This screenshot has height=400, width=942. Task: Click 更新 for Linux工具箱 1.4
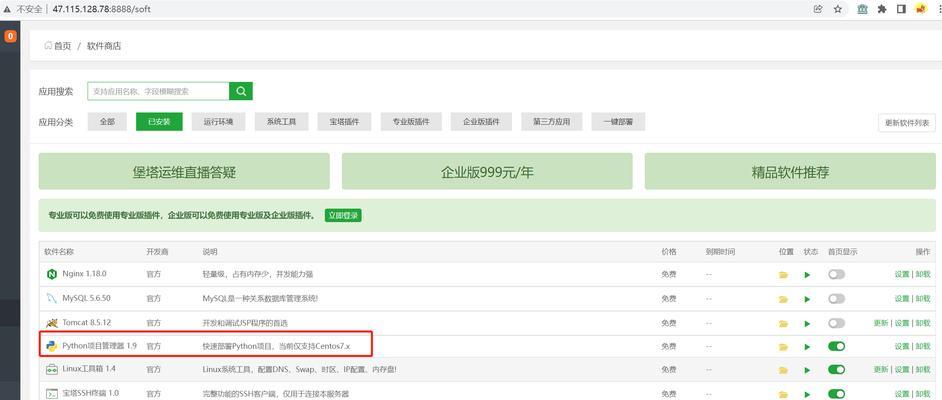(881, 369)
